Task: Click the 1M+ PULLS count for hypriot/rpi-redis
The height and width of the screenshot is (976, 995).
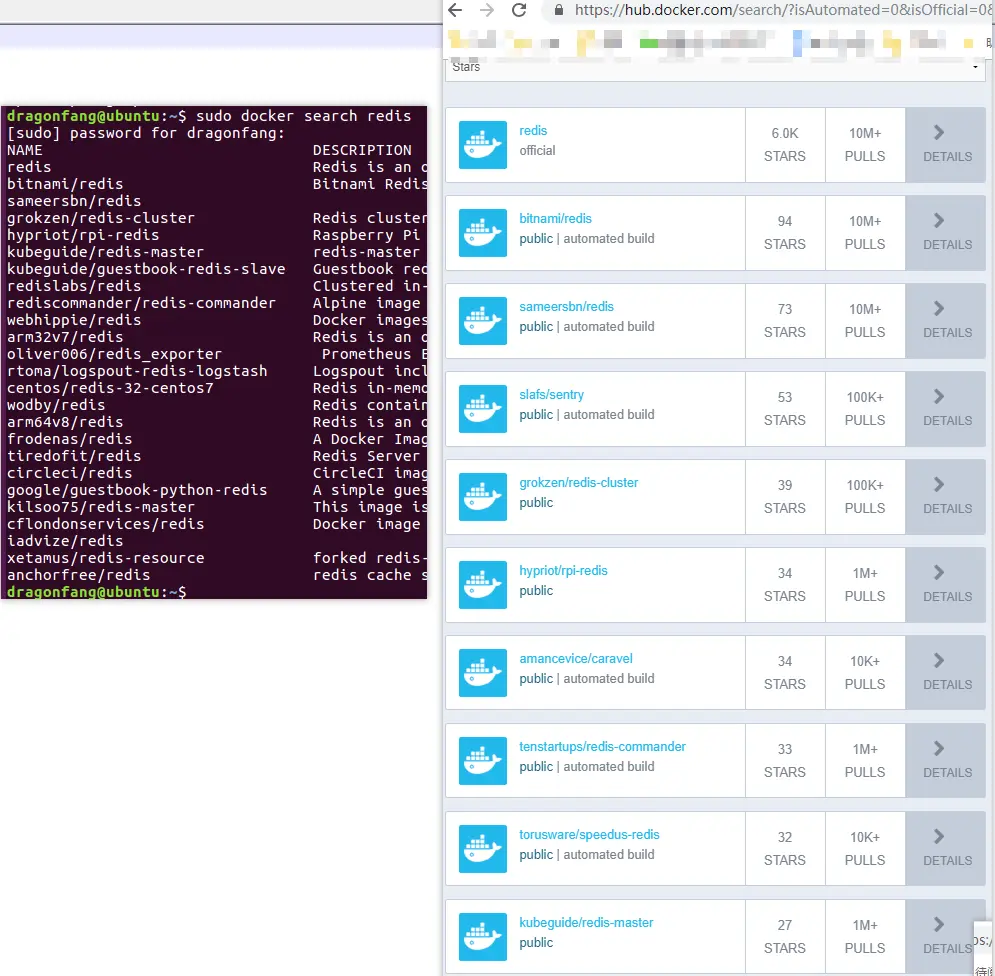Action: (865, 585)
